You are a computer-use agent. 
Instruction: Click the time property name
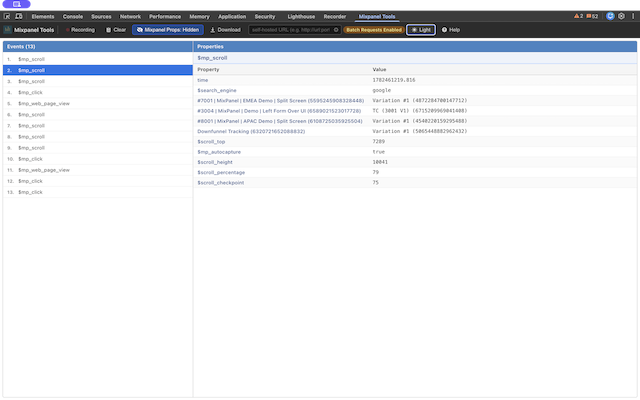[x=202, y=80]
